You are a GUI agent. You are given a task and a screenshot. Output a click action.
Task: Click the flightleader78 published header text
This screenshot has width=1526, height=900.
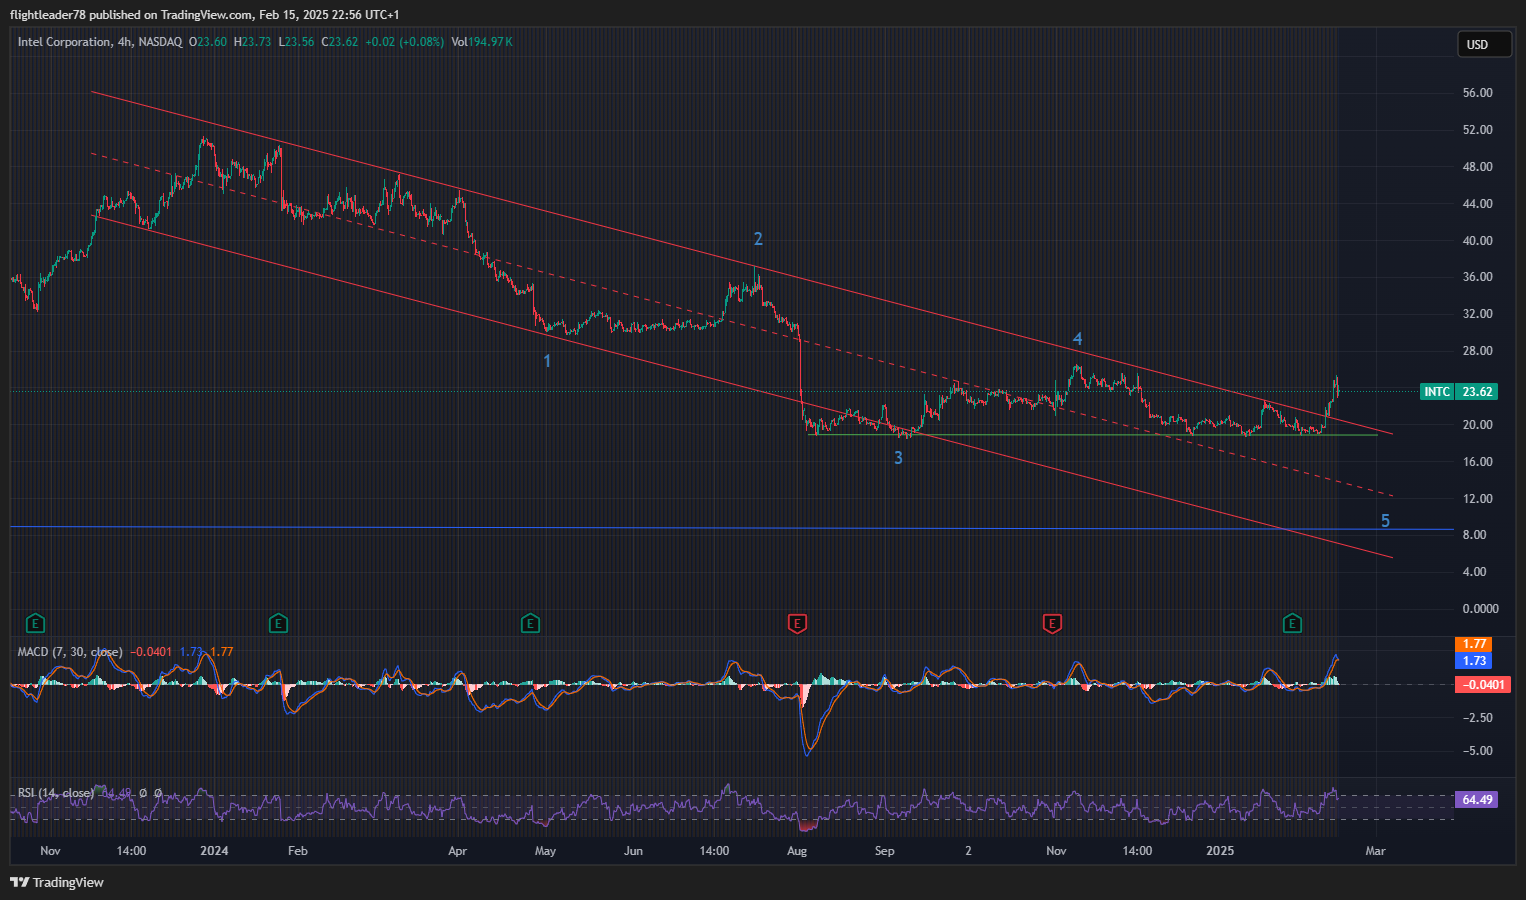[204, 15]
